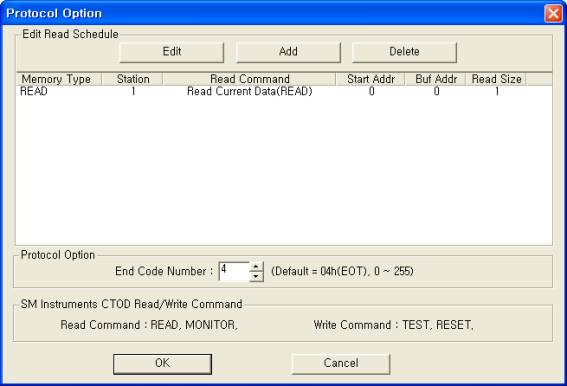This screenshot has width=567, height=386.
Task: Click the Delete schedule button
Action: [404, 52]
